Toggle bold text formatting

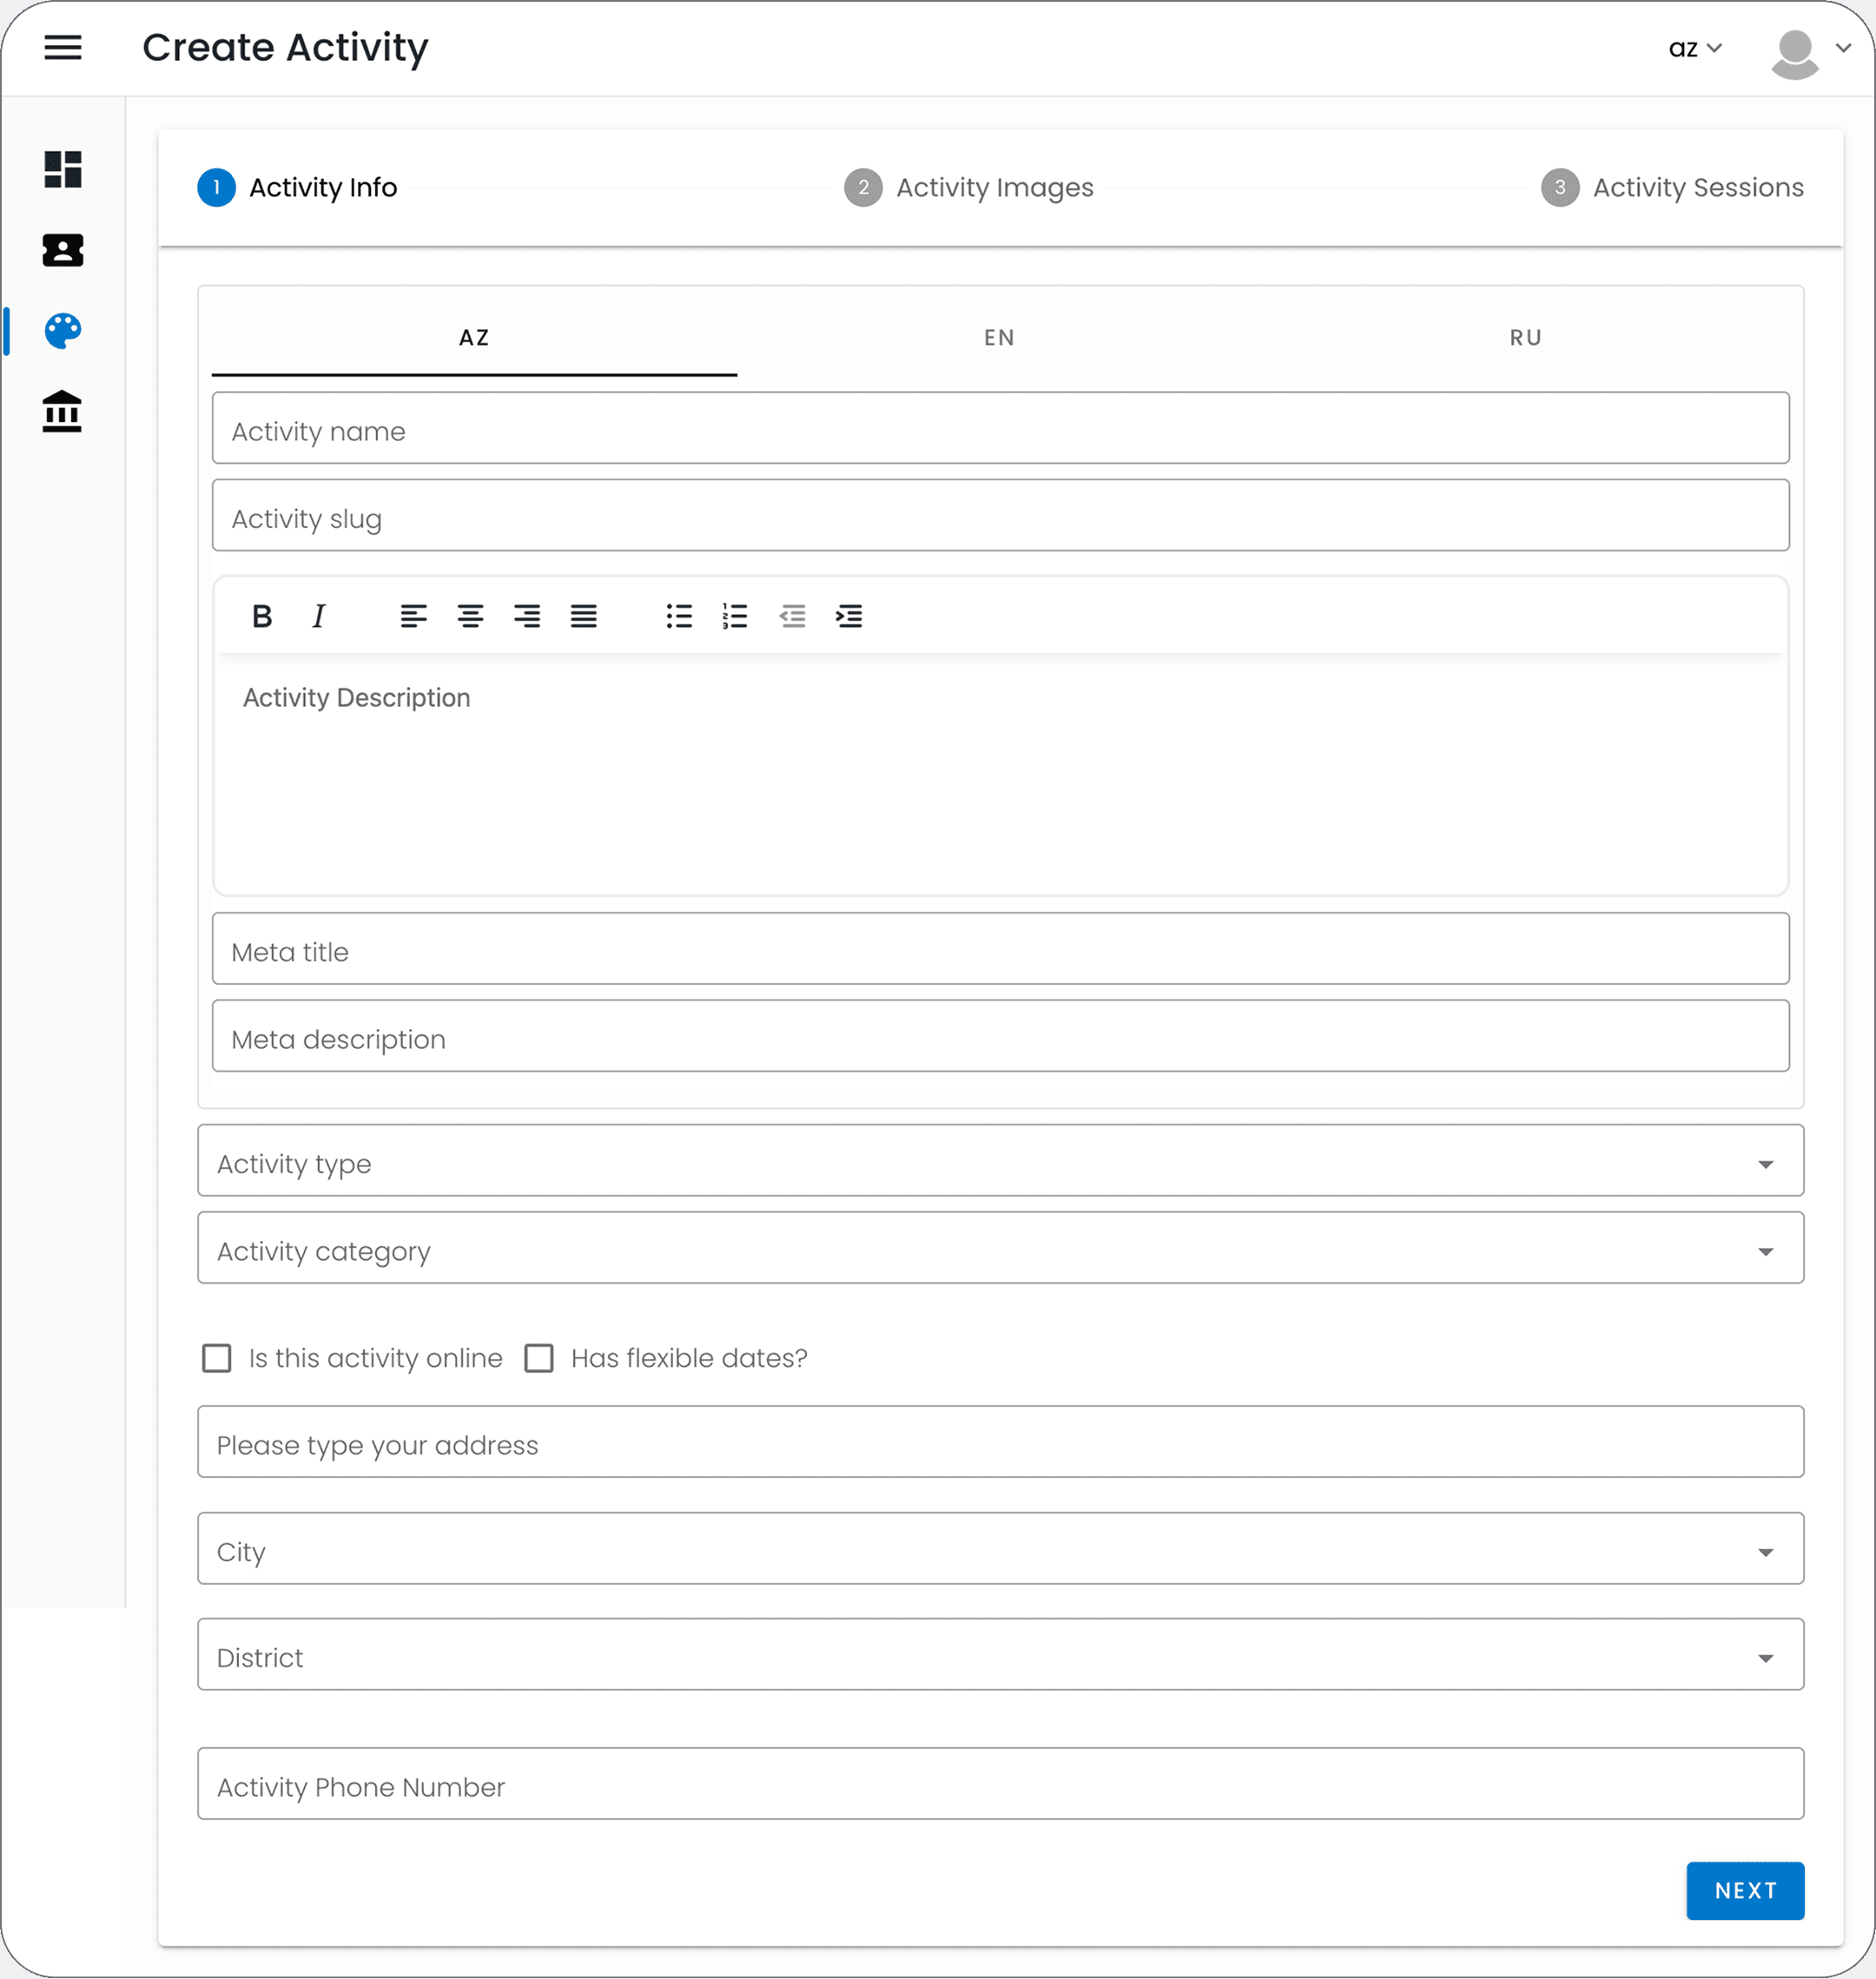point(262,616)
